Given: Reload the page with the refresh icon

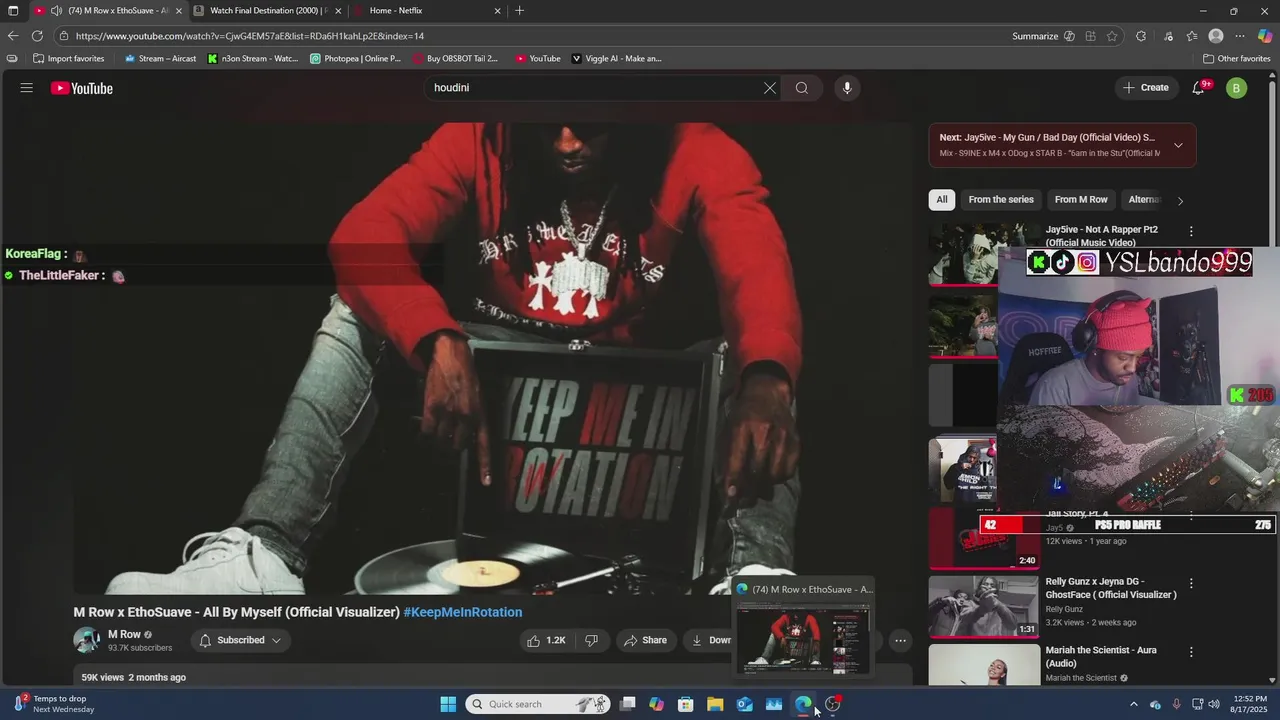Looking at the screenshot, I should pyautogui.click(x=39, y=36).
